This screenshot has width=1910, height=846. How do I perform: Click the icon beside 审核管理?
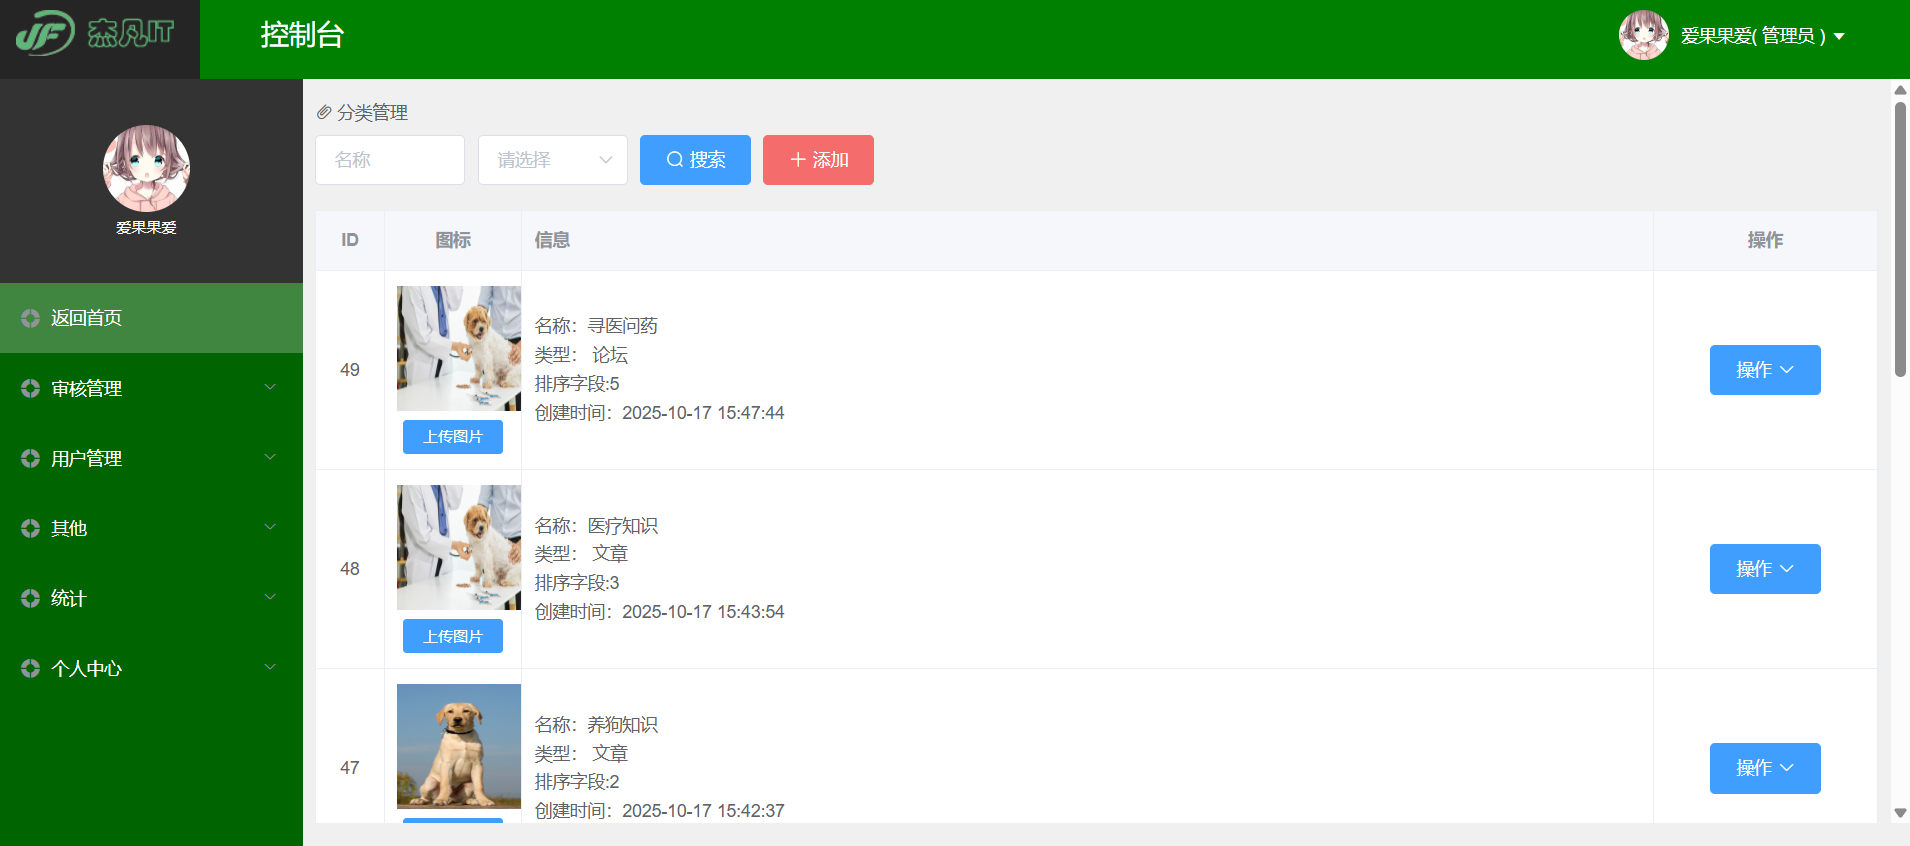tap(30, 388)
